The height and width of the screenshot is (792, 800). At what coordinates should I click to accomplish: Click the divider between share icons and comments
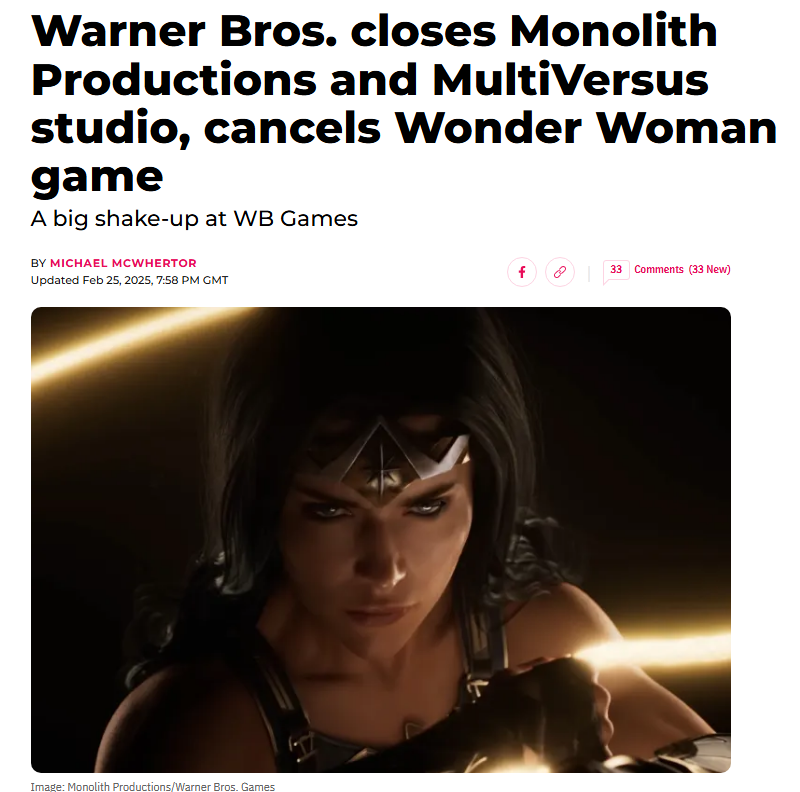(x=589, y=274)
